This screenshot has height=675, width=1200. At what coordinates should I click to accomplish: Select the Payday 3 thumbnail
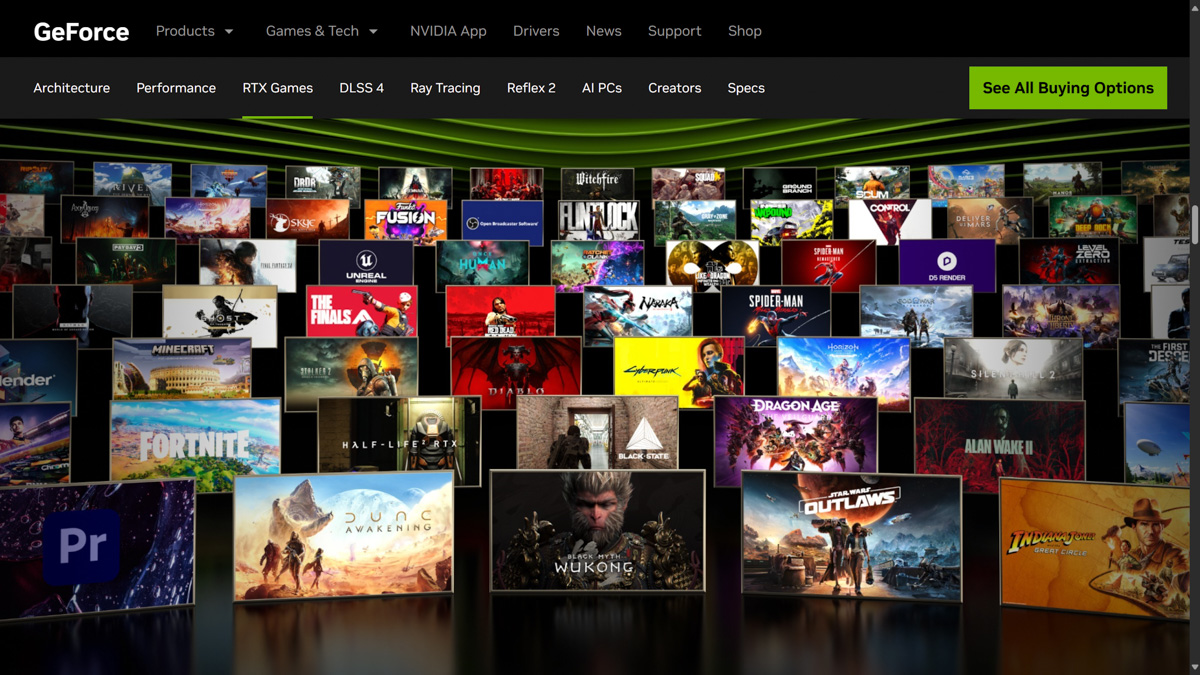click(126, 262)
